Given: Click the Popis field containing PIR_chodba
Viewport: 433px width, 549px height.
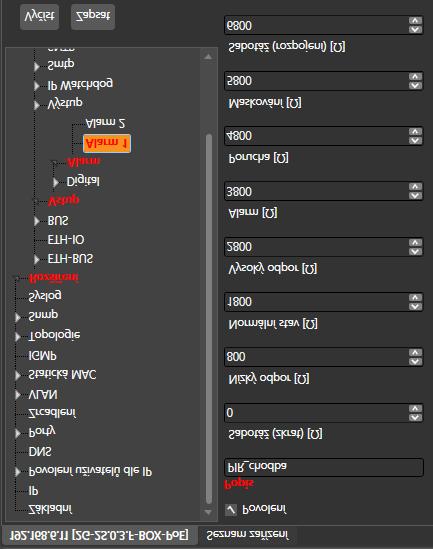Looking at the screenshot, I should click(323, 467).
